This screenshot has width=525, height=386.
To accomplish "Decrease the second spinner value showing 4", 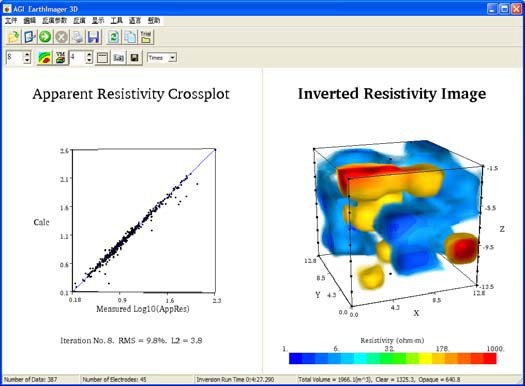I will pyautogui.click(x=89, y=61).
